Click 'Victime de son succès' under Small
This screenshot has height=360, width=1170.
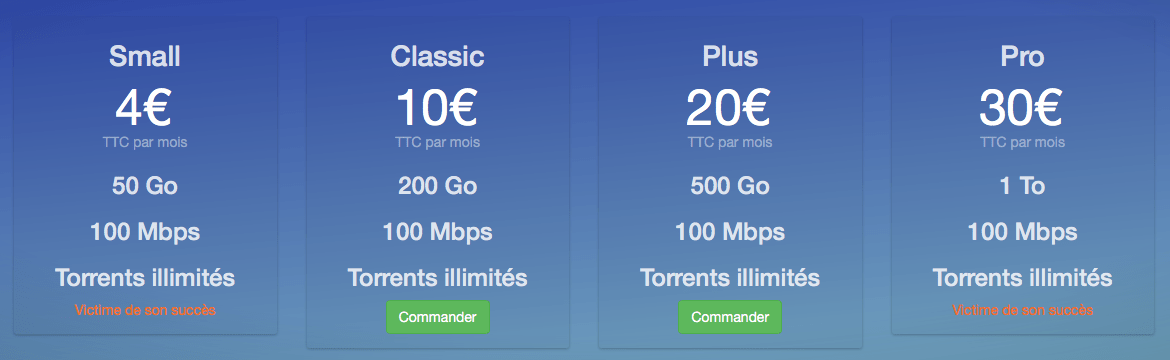(x=145, y=310)
